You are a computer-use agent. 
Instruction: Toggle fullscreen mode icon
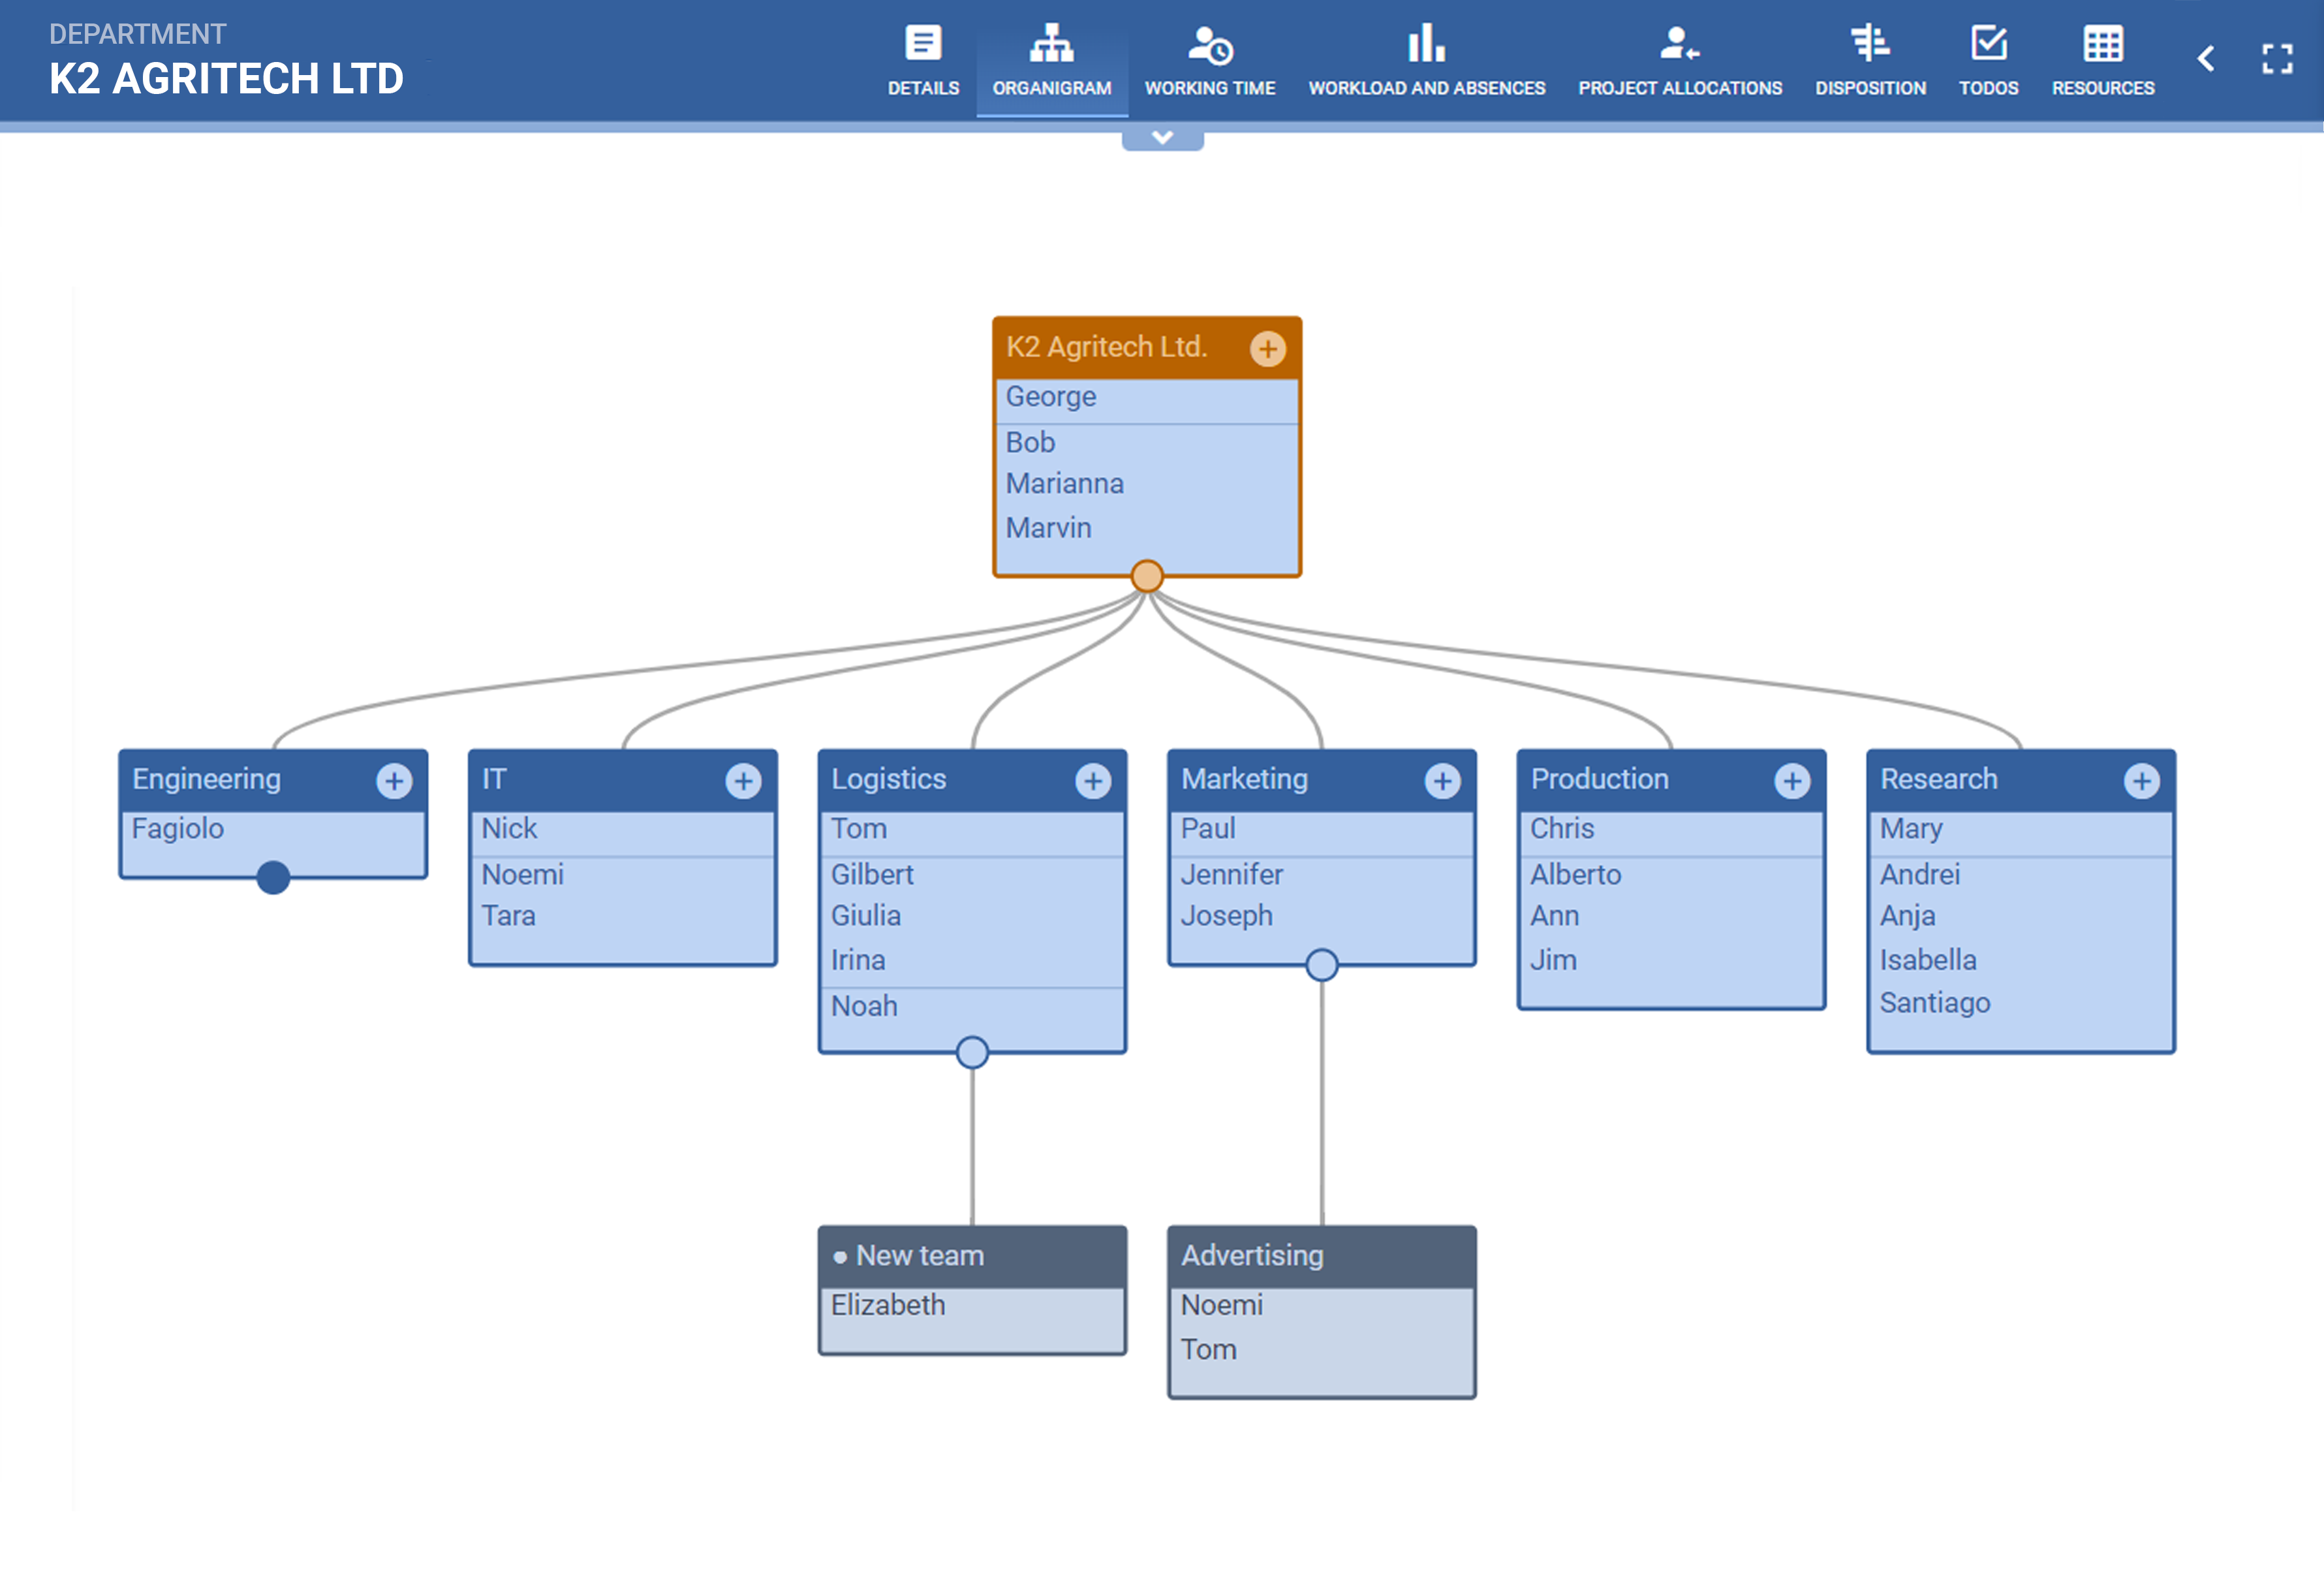[2277, 58]
